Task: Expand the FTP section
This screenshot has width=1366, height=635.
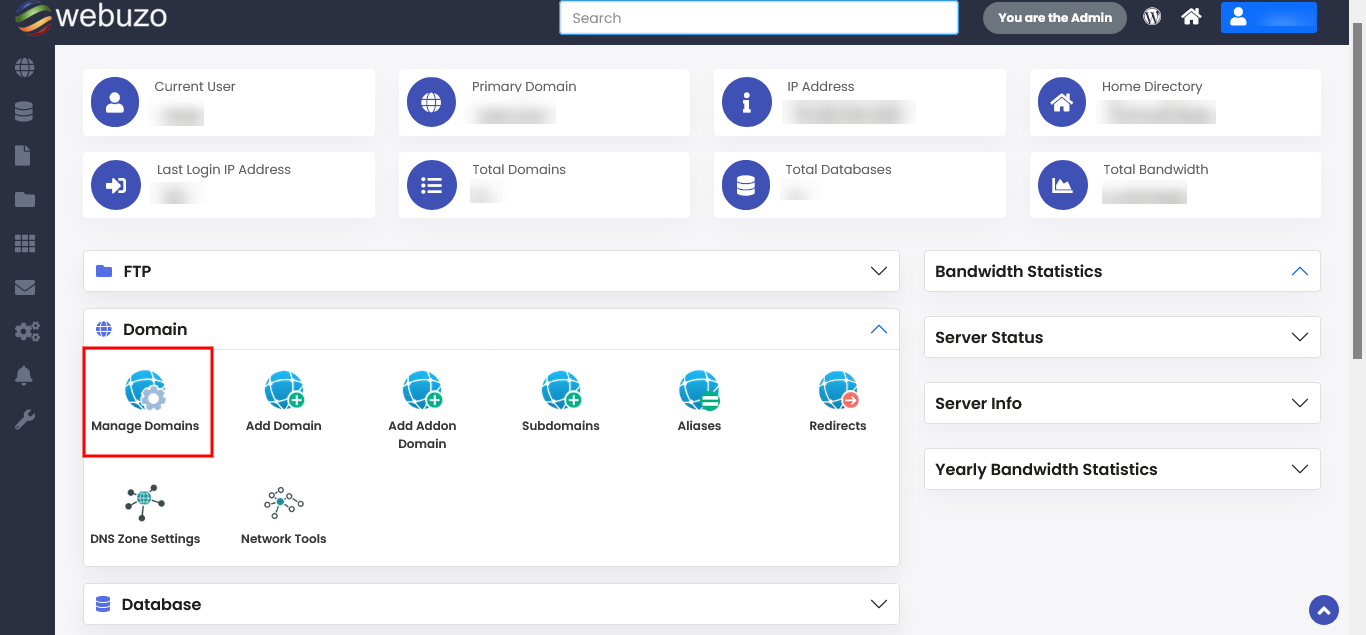Action: (x=879, y=271)
